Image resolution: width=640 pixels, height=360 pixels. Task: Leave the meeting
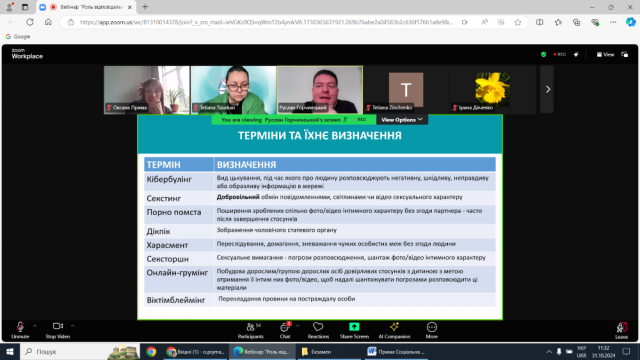(x=621, y=331)
